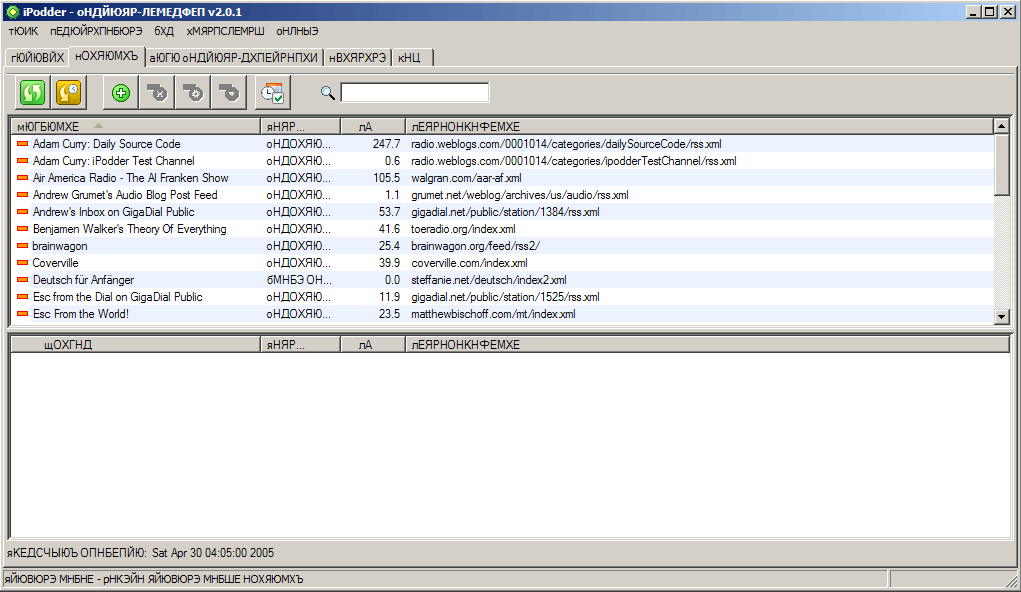Viewport: 1021px width, 592px height.
Task: Sort feeds by the мЮГБЮМХЕ name column
Action: point(135,126)
